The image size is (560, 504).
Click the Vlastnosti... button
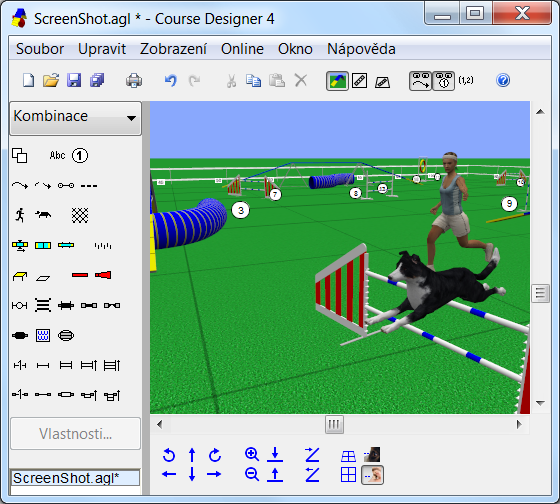click(76, 434)
